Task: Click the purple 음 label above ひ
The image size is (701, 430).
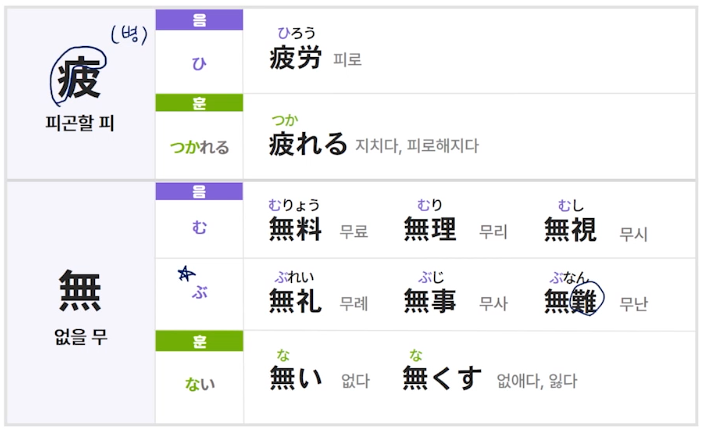Action: click(x=199, y=19)
